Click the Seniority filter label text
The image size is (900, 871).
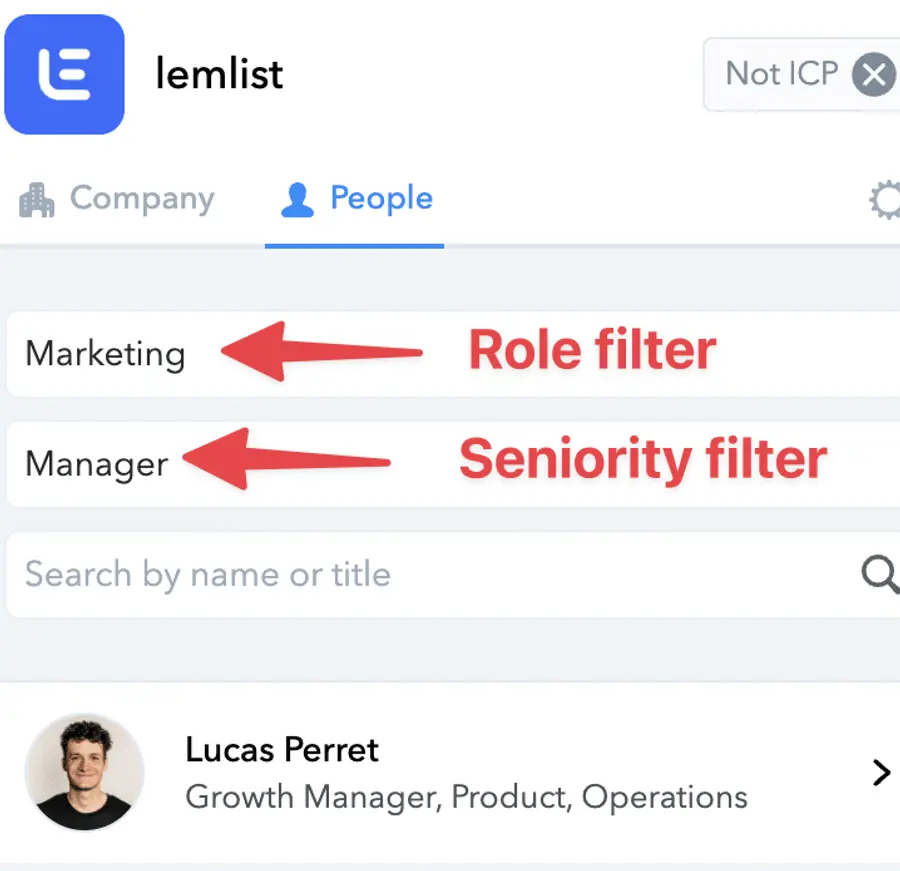pos(642,460)
